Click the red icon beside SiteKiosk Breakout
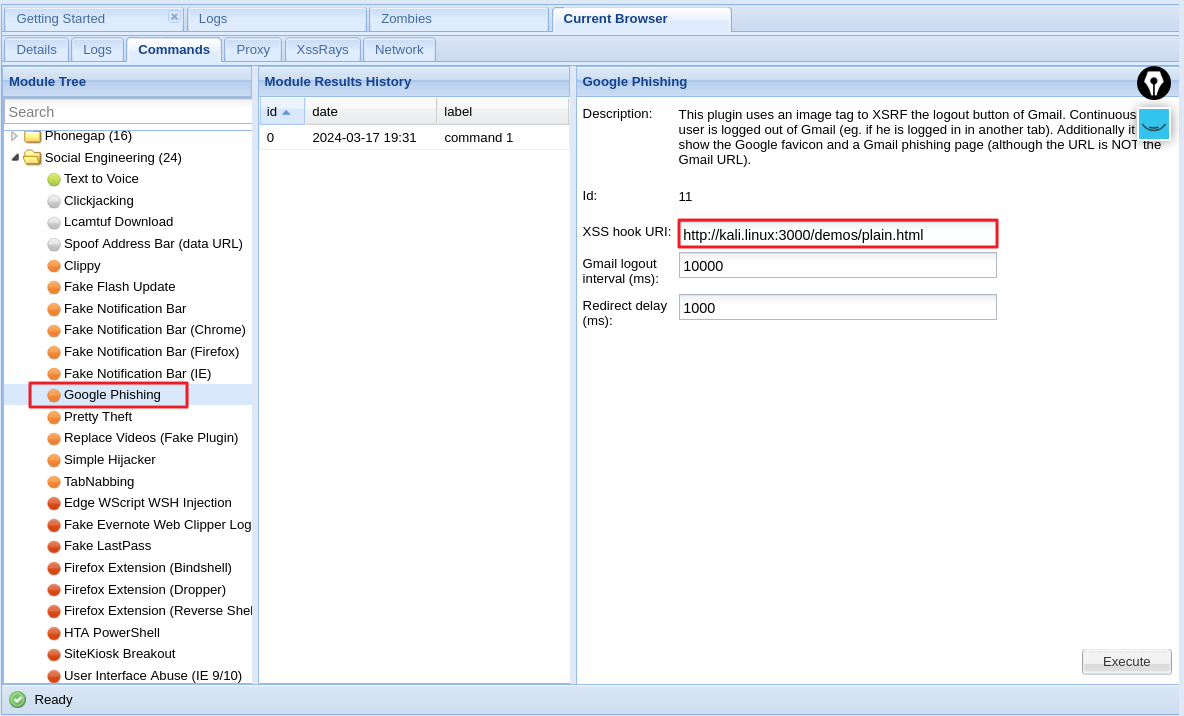 coord(54,655)
